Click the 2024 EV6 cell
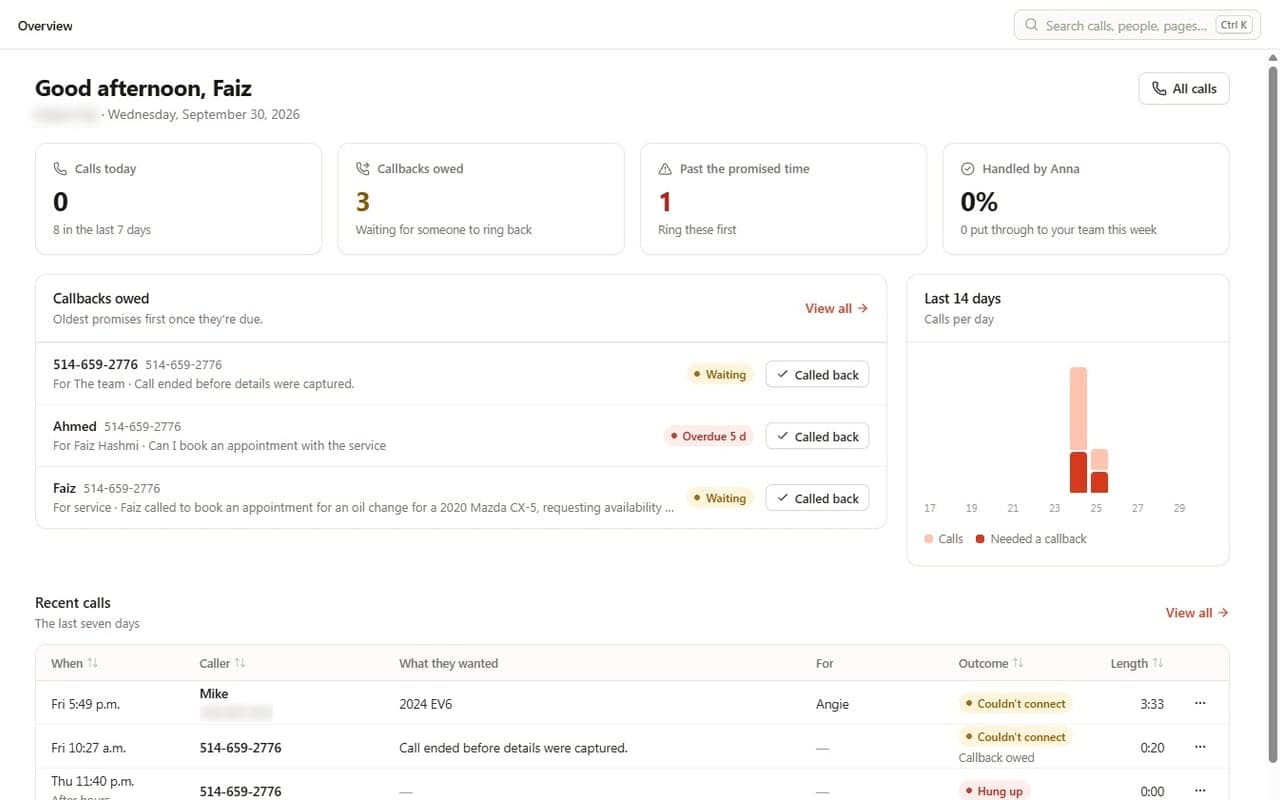Screen dimensions: 1280x800 (x=426, y=704)
